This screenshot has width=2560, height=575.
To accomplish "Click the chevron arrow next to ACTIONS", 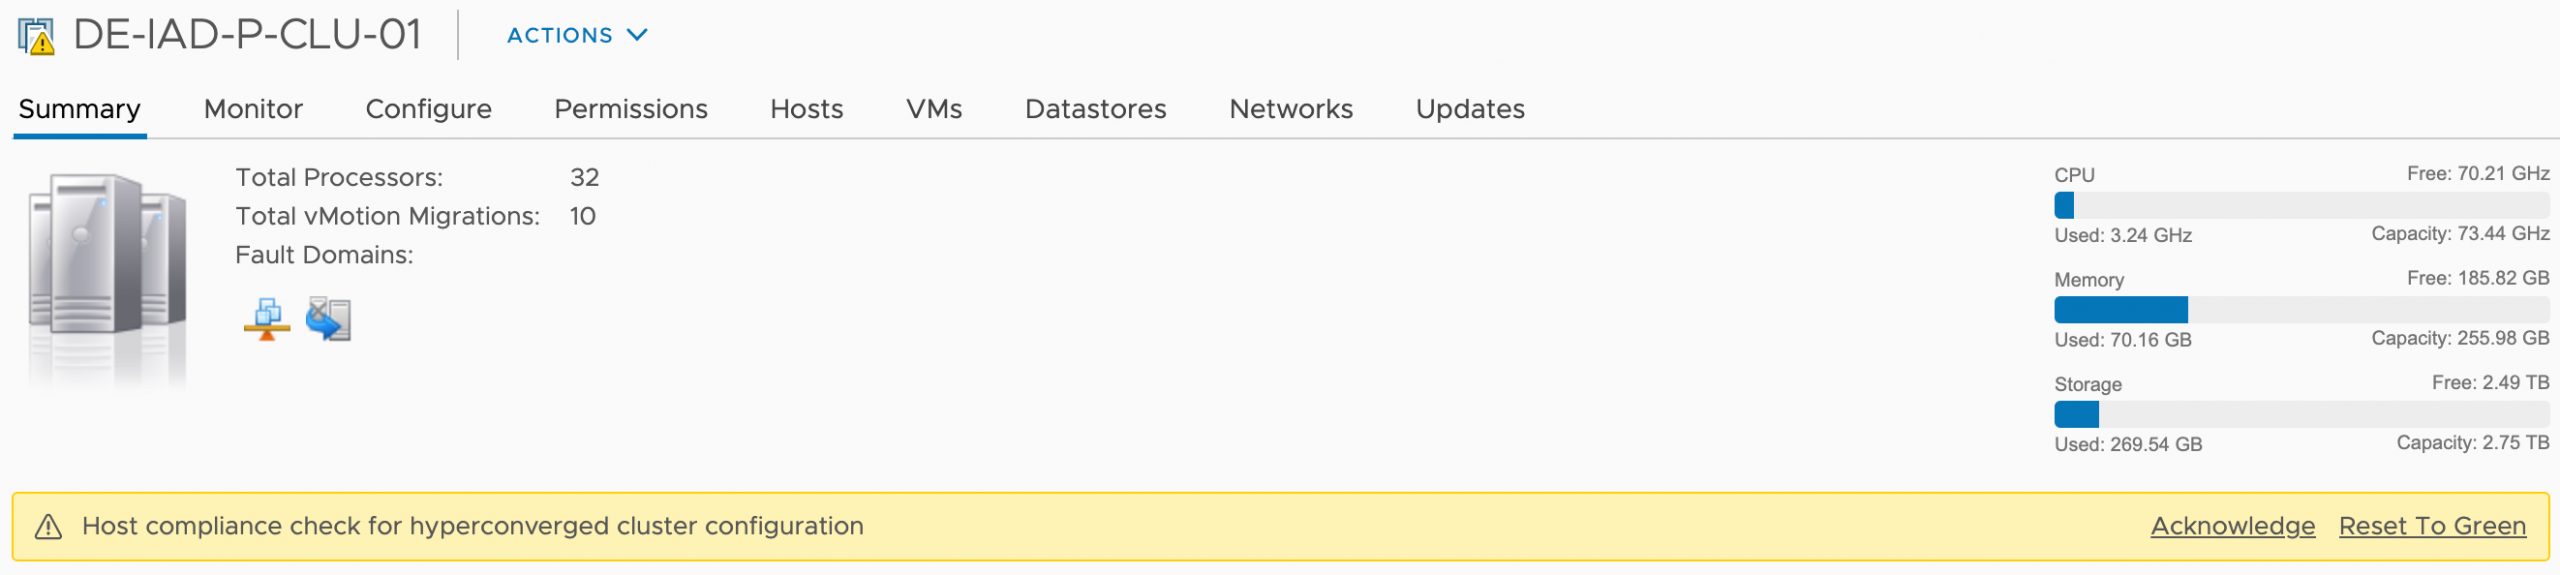I will coord(637,35).
